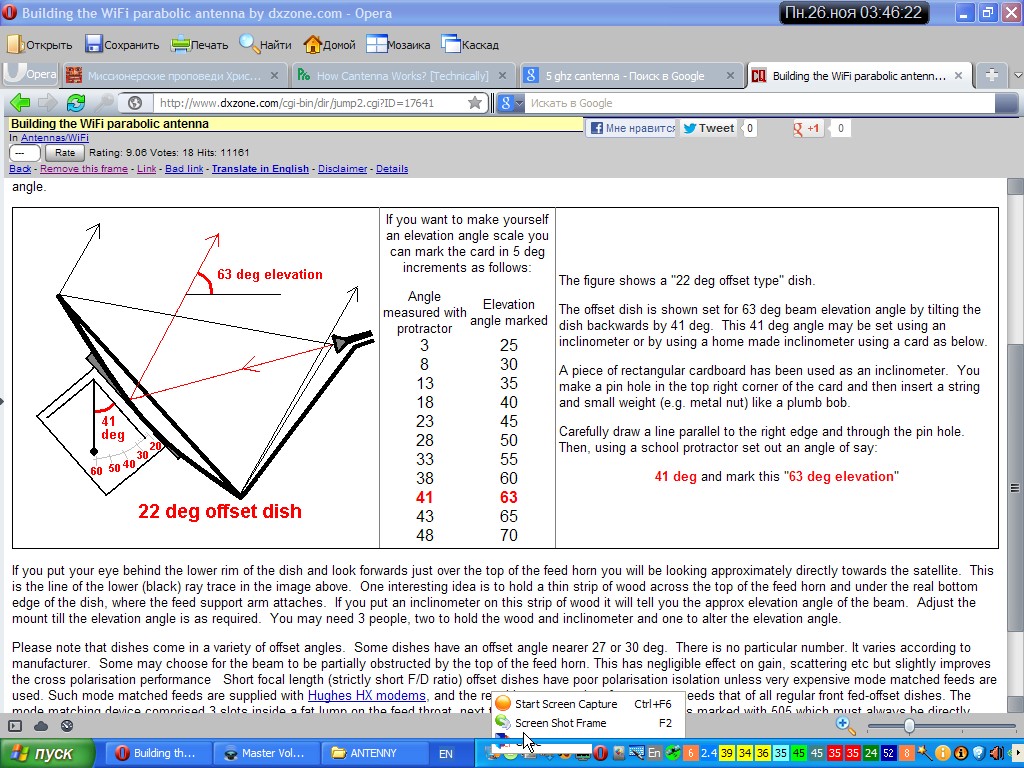The width and height of the screenshot is (1024, 768).
Task: Click the URL address field
Action: (x=312, y=103)
